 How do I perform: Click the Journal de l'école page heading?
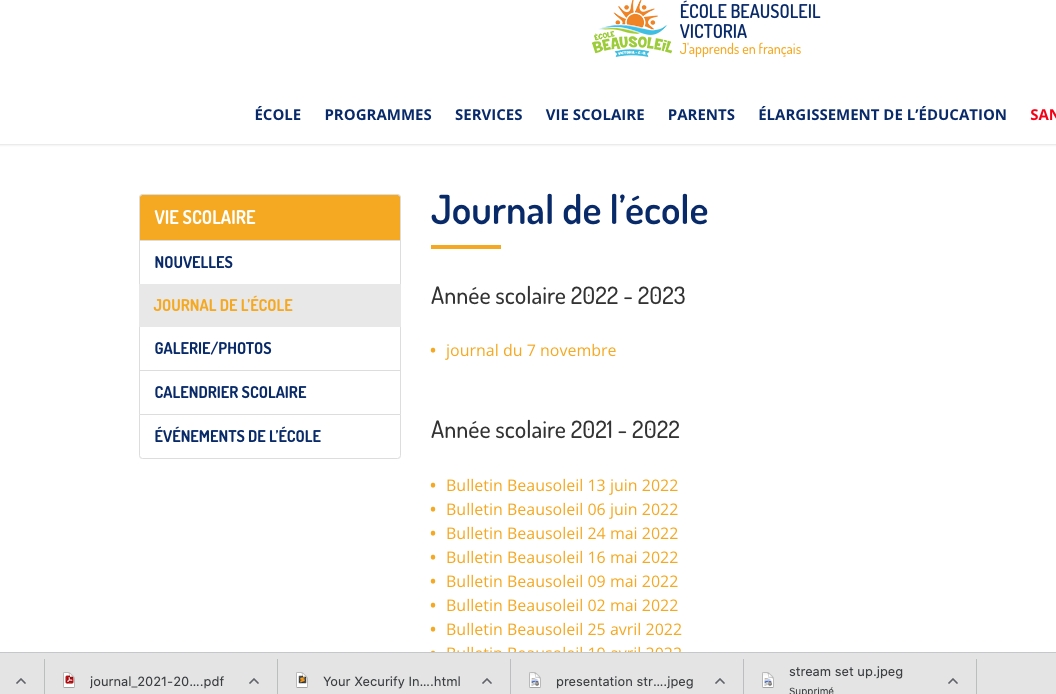[569, 210]
